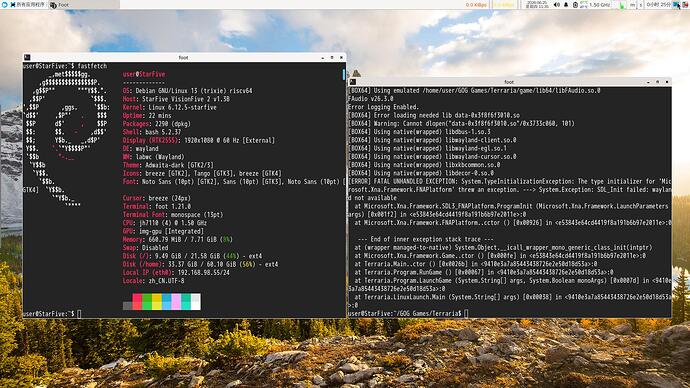Open the applications menu in the top panel
This screenshot has height=388, width=690.
click(x=27, y=5)
